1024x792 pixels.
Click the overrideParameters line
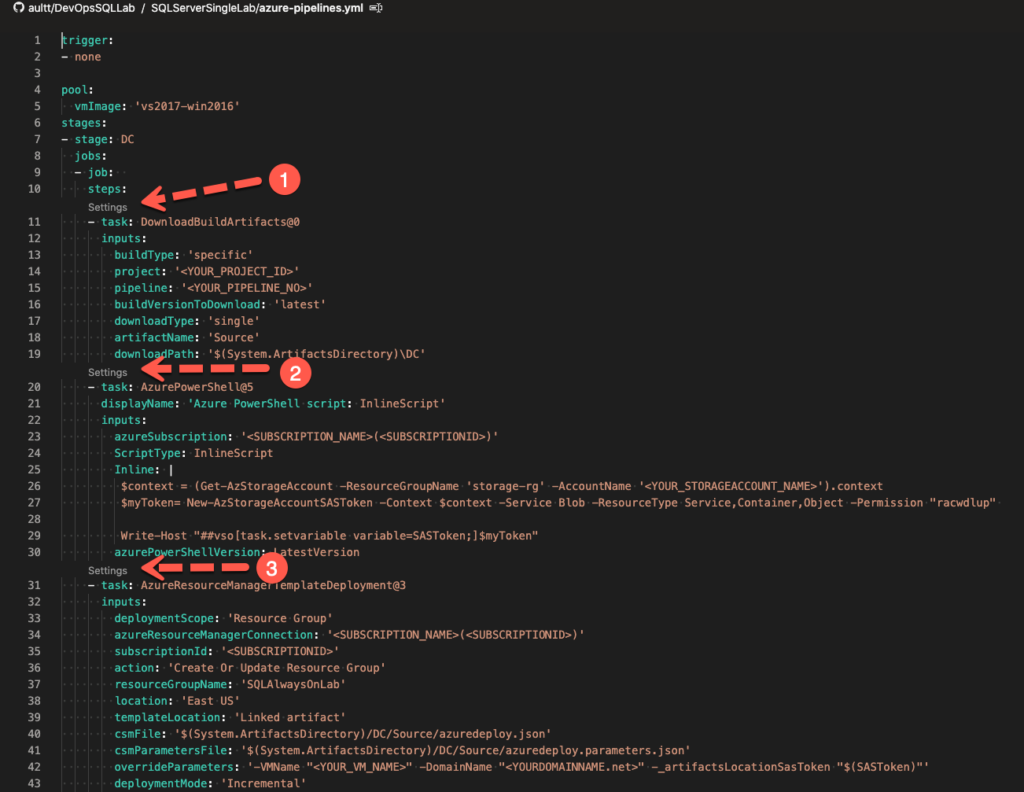pyautogui.click(x=522, y=767)
